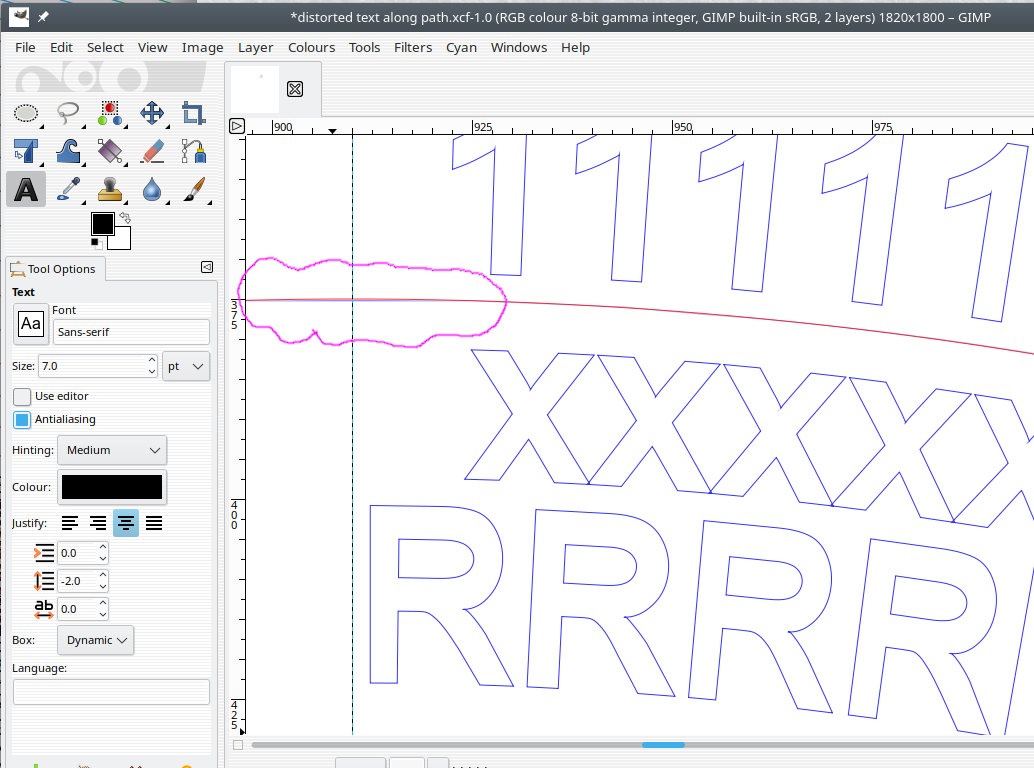Select the Free Select lasso tool
This screenshot has height=768, width=1034.
click(x=68, y=113)
